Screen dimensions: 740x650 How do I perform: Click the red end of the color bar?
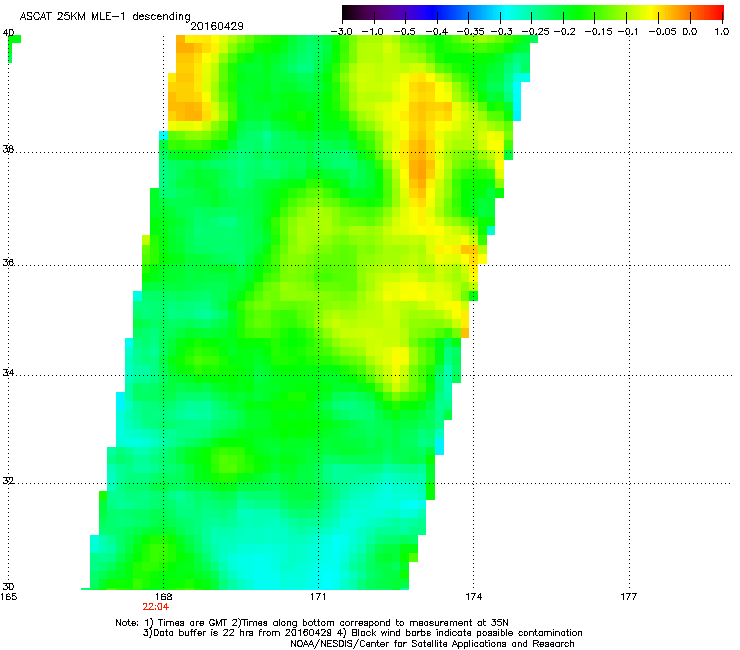715,13
